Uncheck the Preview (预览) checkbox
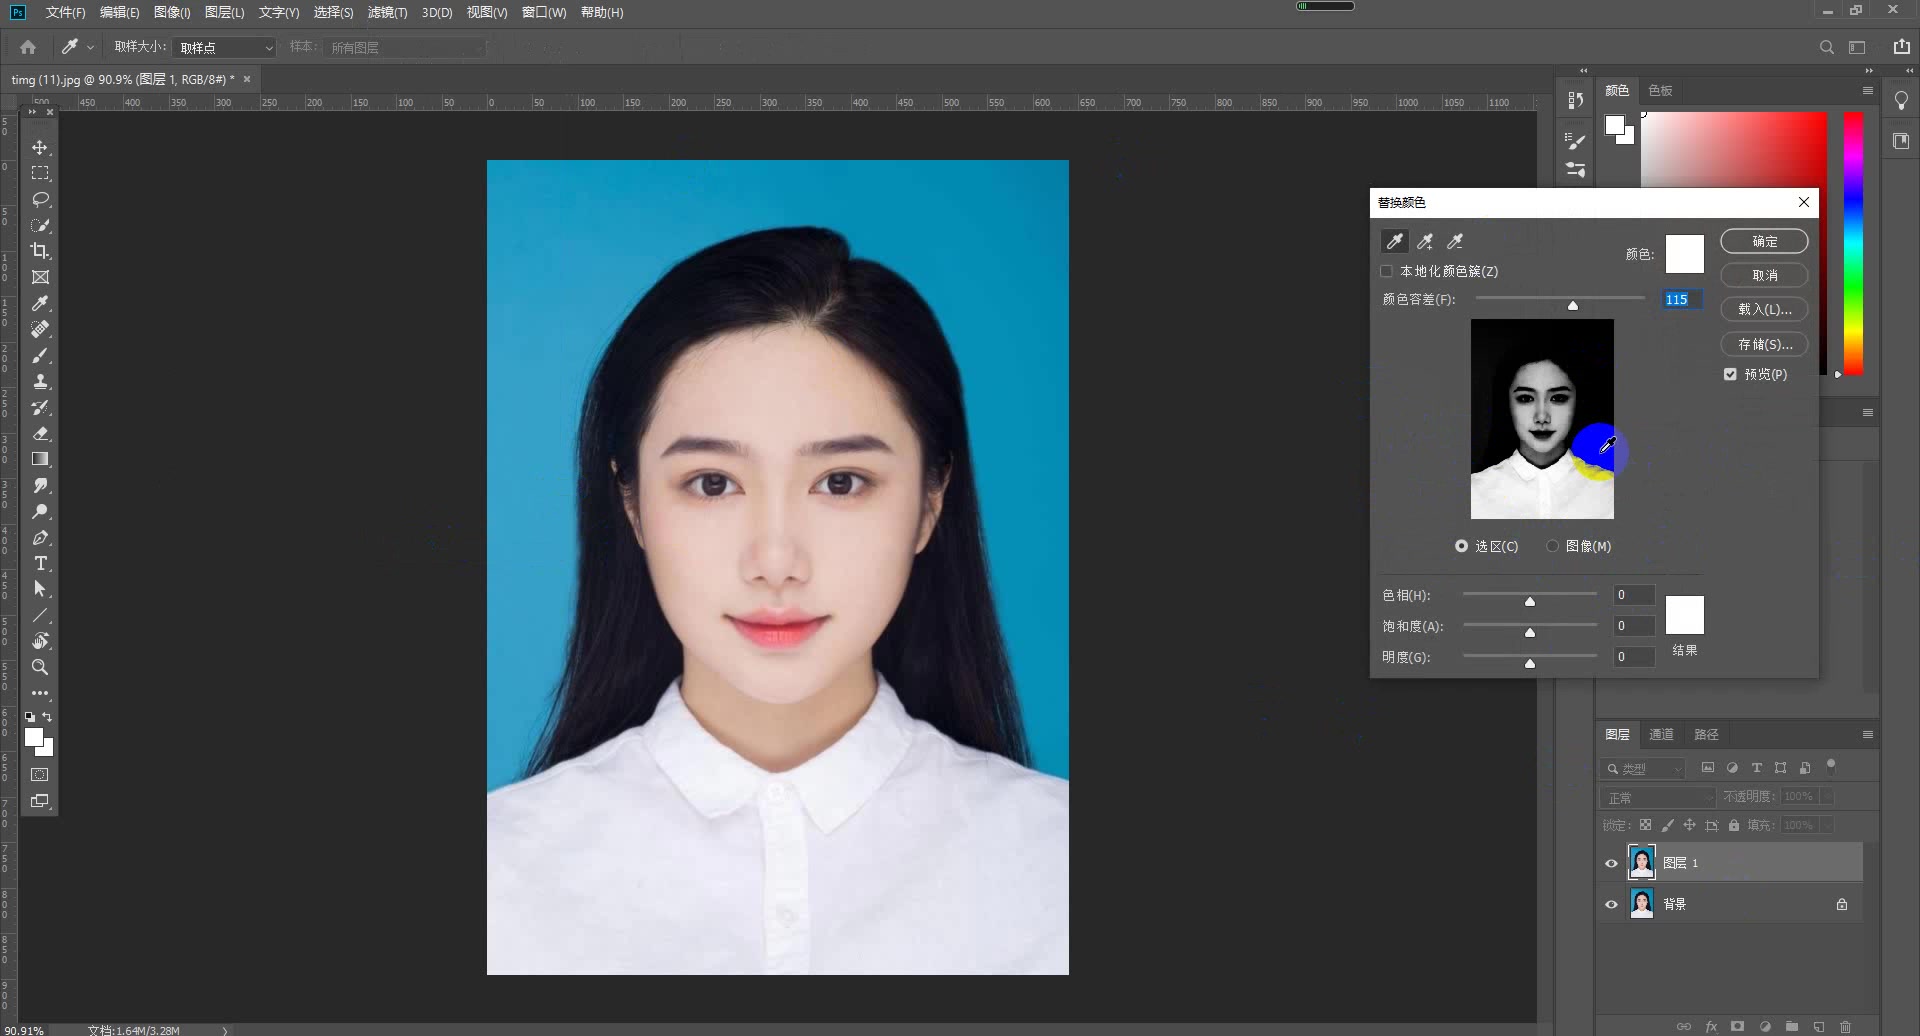The height and width of the screenshot is (1036, 1920). coord(1730,374)
